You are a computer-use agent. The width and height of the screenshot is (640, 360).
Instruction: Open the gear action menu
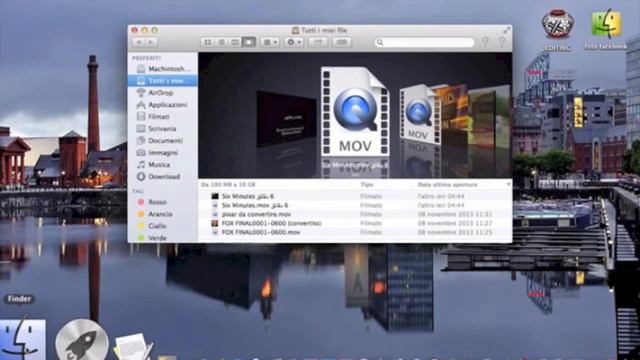(294, 42)
